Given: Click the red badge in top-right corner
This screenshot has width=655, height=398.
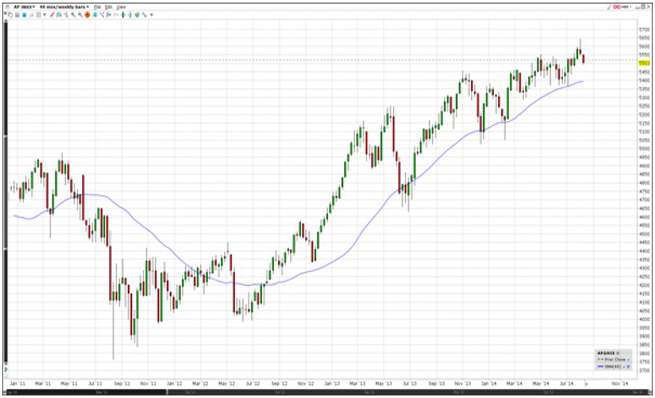Looking at the screenshot, I should point(617,7).
